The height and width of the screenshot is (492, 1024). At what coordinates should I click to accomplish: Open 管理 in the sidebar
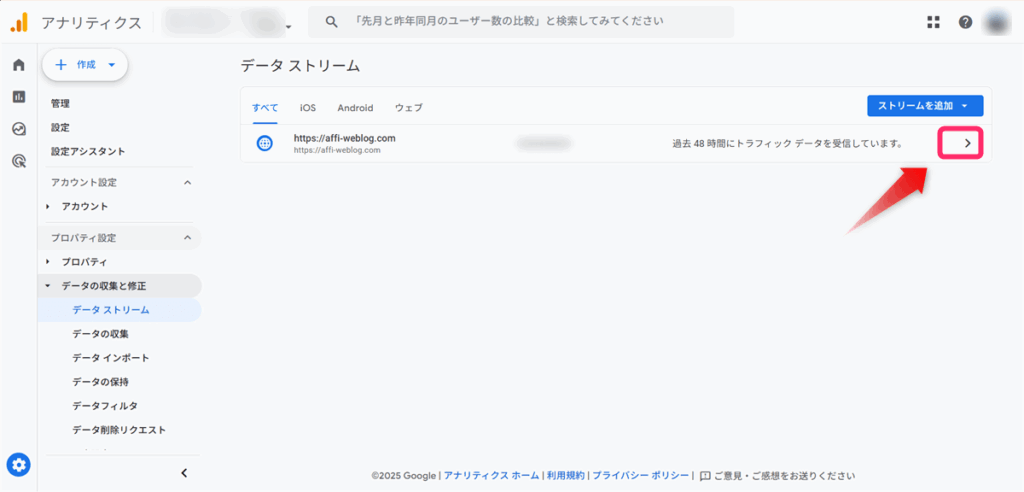[61, 103]
